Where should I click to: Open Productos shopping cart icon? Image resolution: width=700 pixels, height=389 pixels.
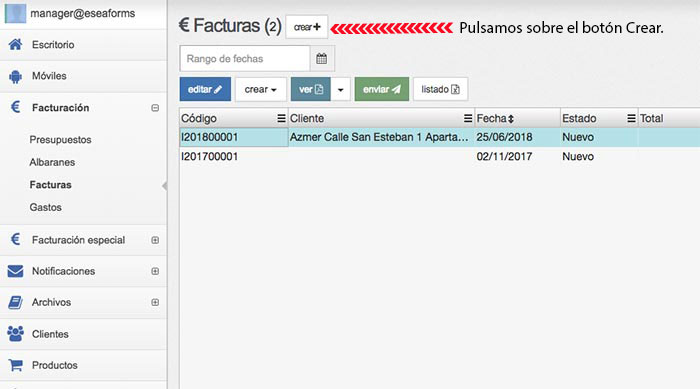[15, 365]
